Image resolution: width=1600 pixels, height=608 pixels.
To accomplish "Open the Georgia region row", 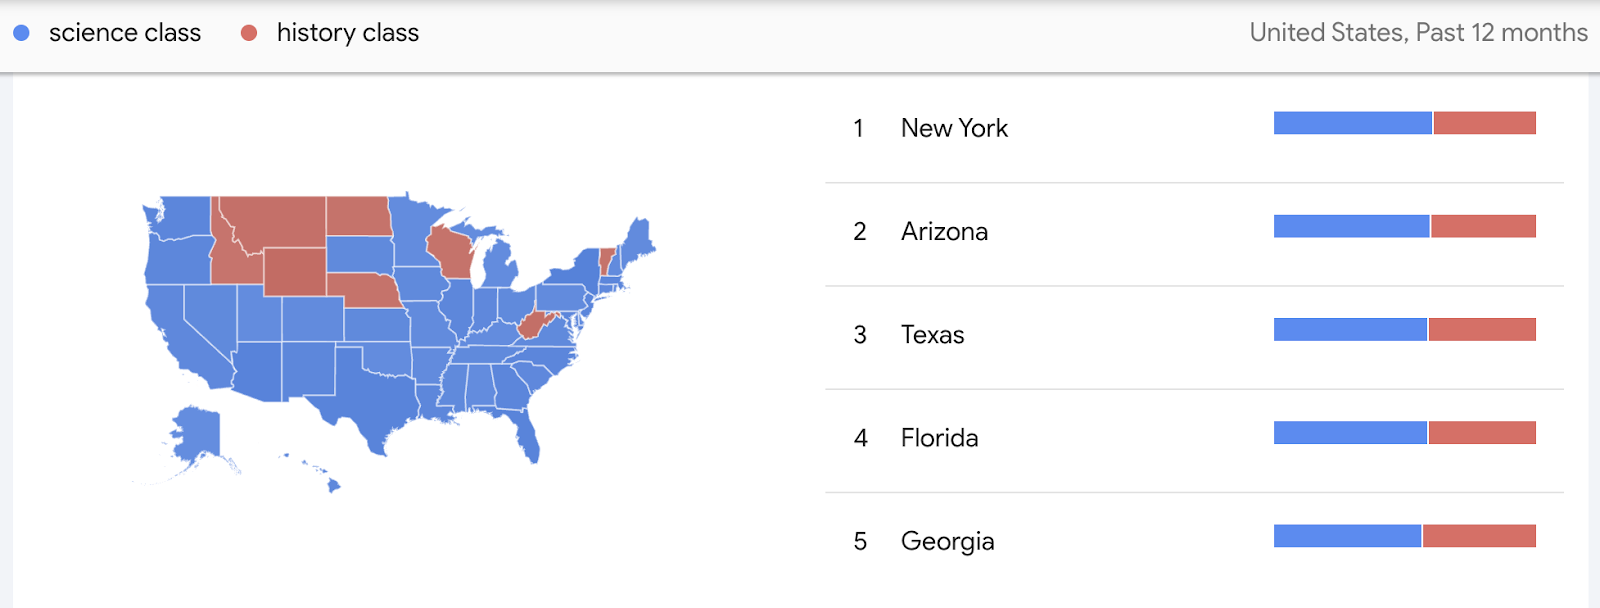I will (1194, 541).
